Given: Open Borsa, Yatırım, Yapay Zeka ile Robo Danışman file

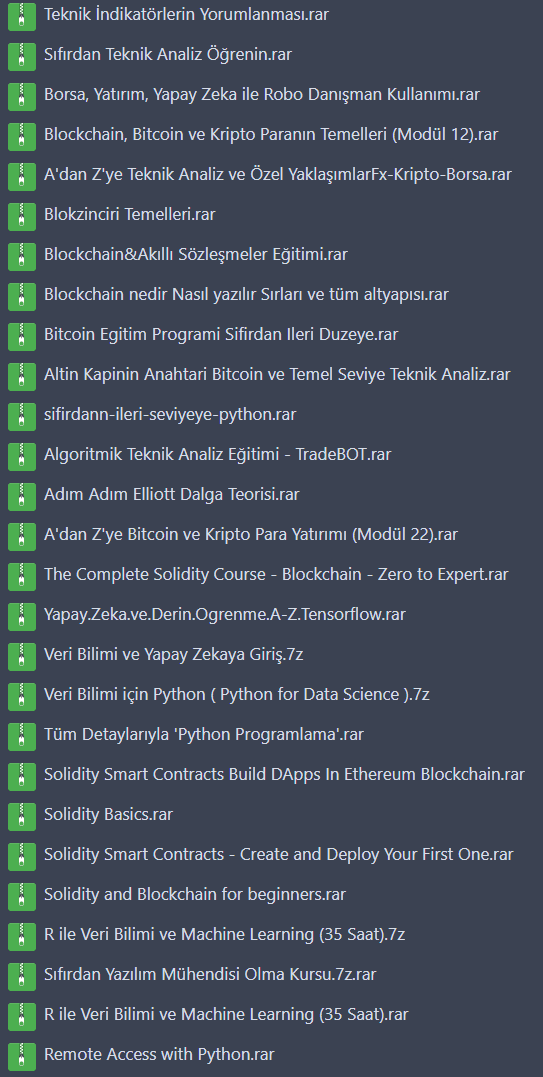Looking at the screenshot, I should (x=262, y=95).
